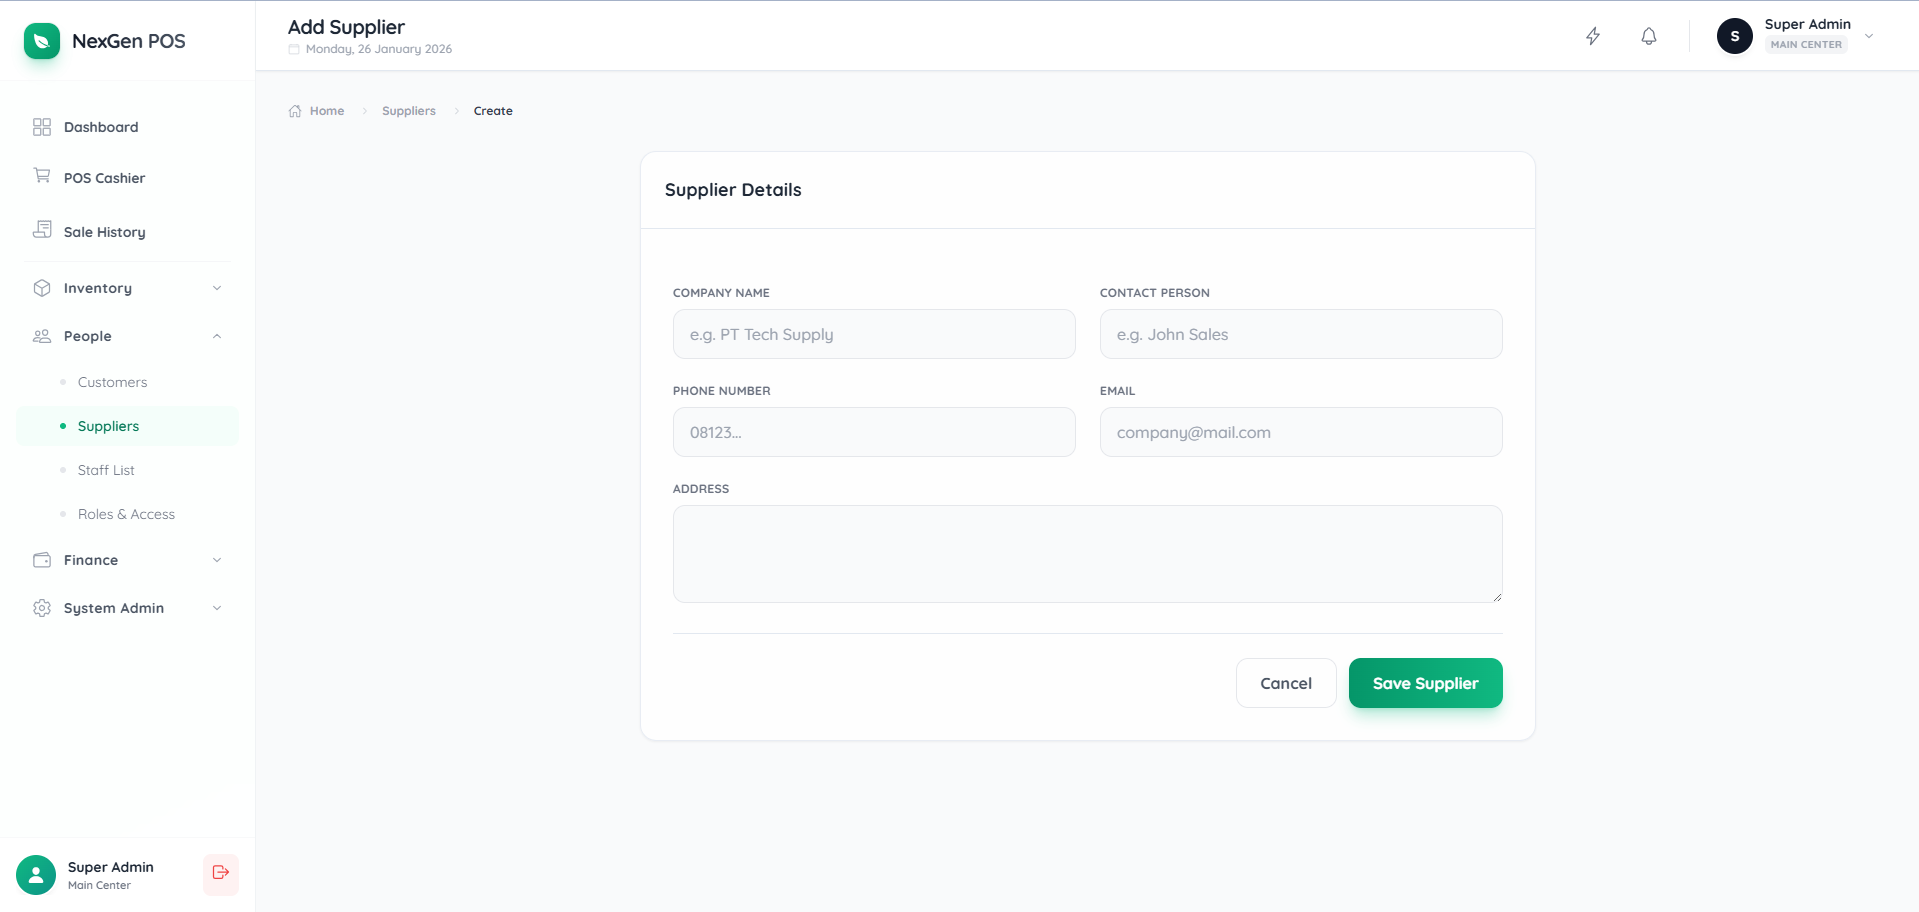Image resolution: width=1919 pixels, height=912 pixels.
Task: Click the Cancel button
Action: (1285, 683)
